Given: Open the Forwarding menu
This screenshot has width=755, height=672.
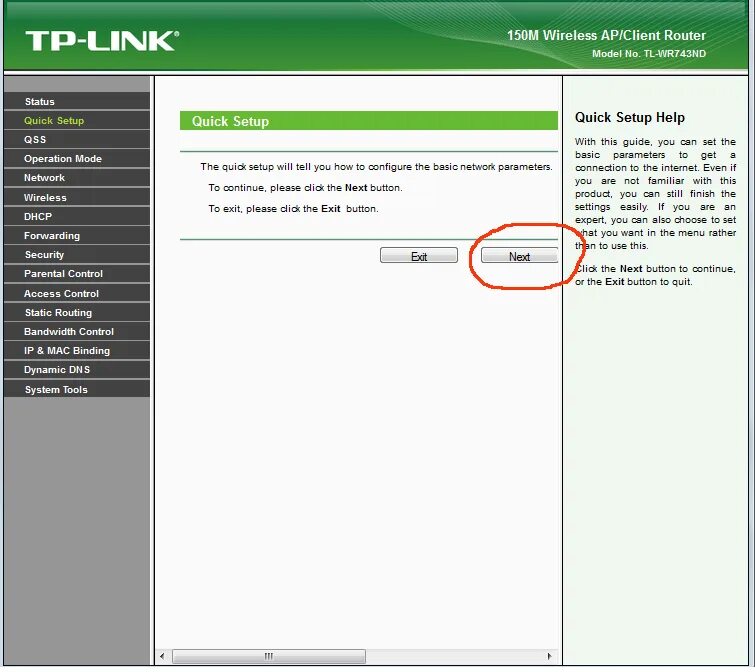Looking at the screenshot, I should (x=77, y=236).
